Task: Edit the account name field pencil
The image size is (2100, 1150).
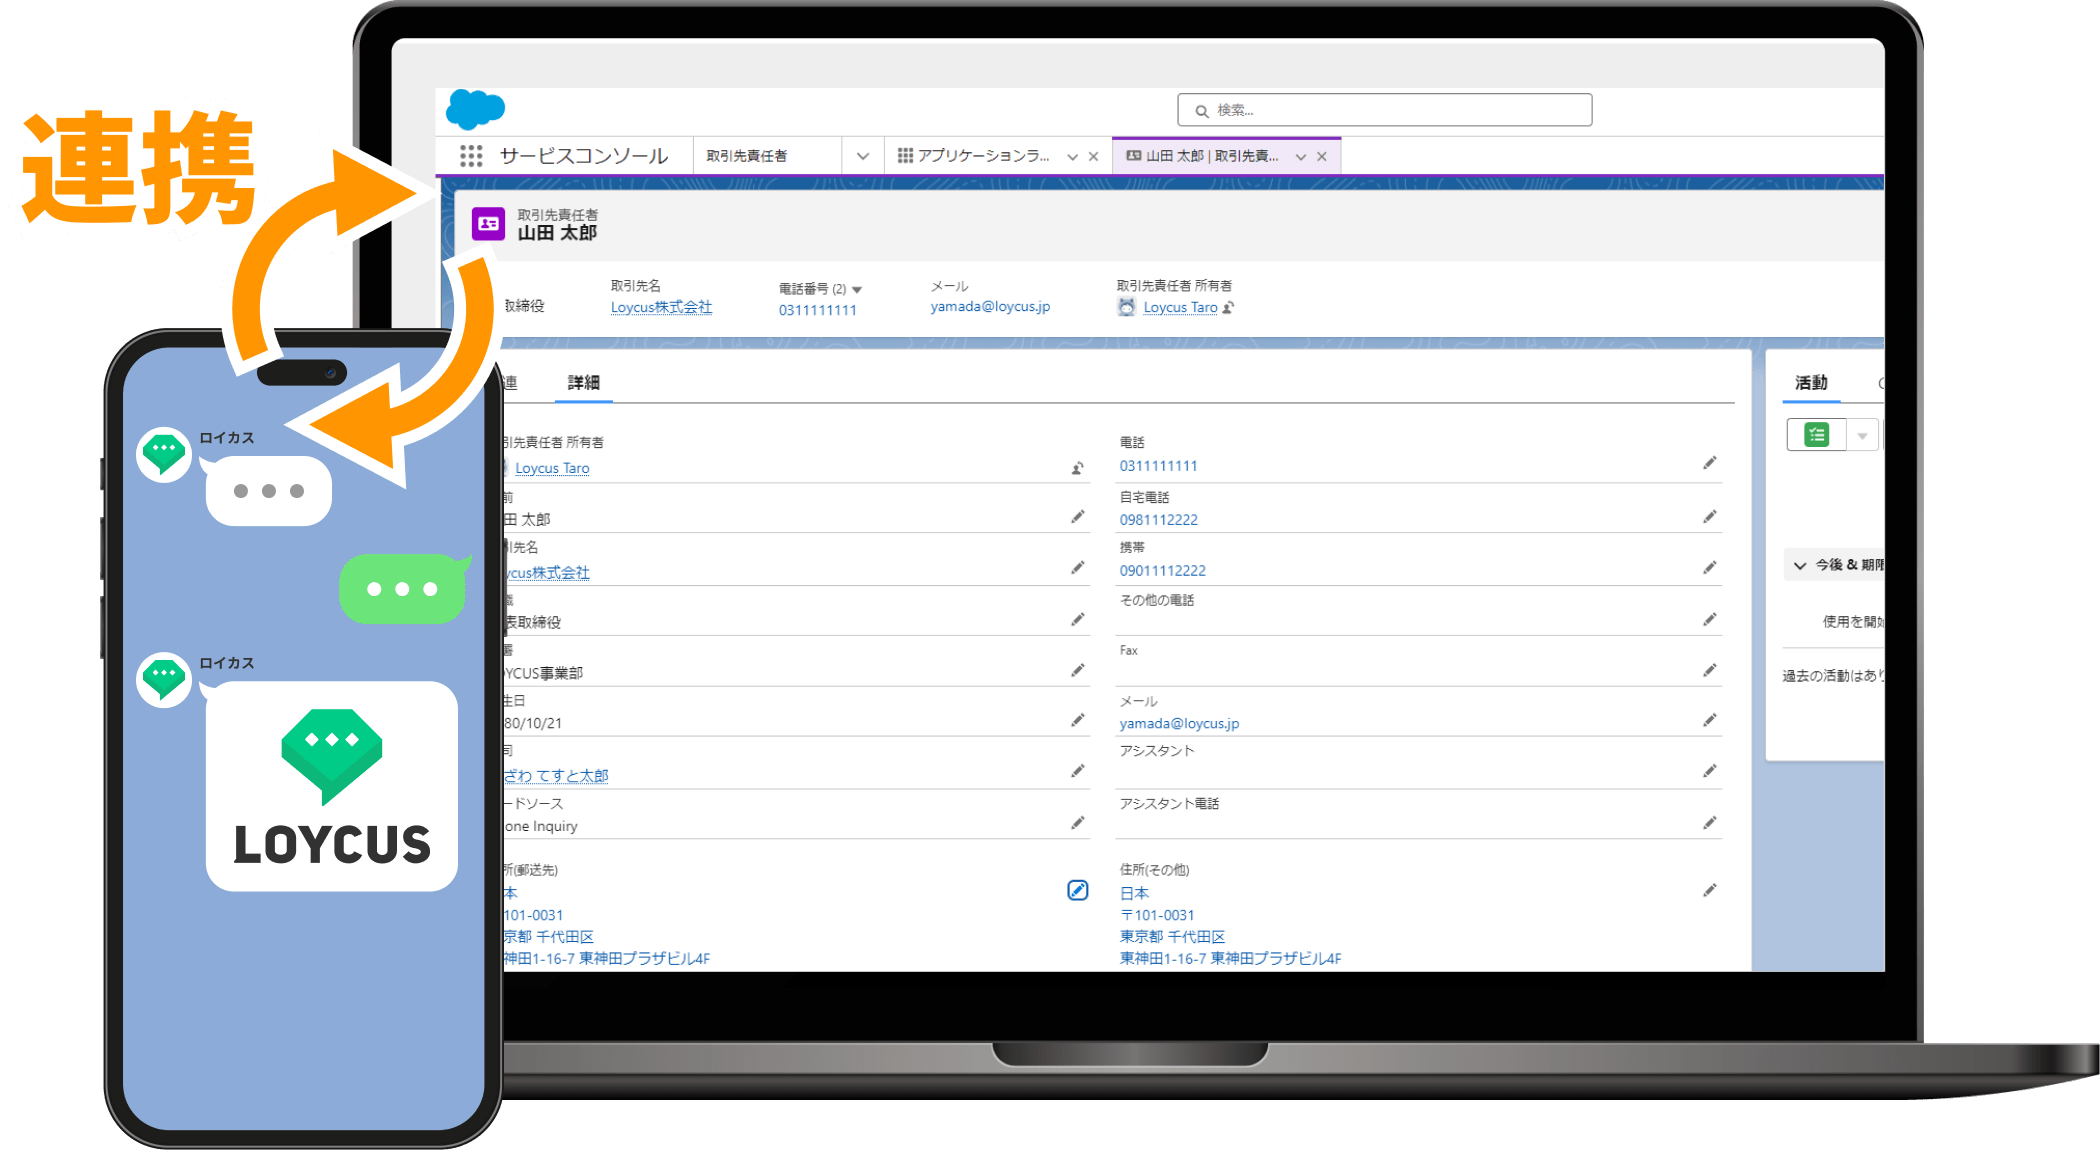Action: (x=1078, y=568)
